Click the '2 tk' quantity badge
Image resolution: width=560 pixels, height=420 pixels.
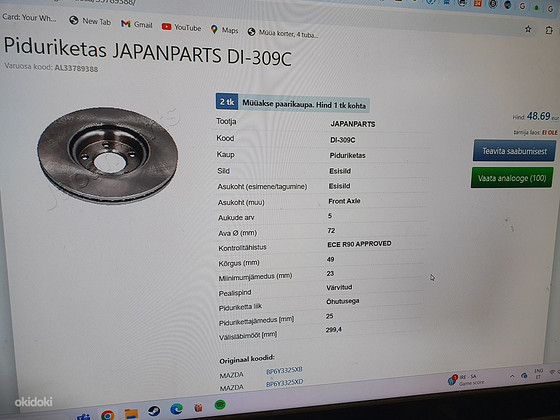227,102
